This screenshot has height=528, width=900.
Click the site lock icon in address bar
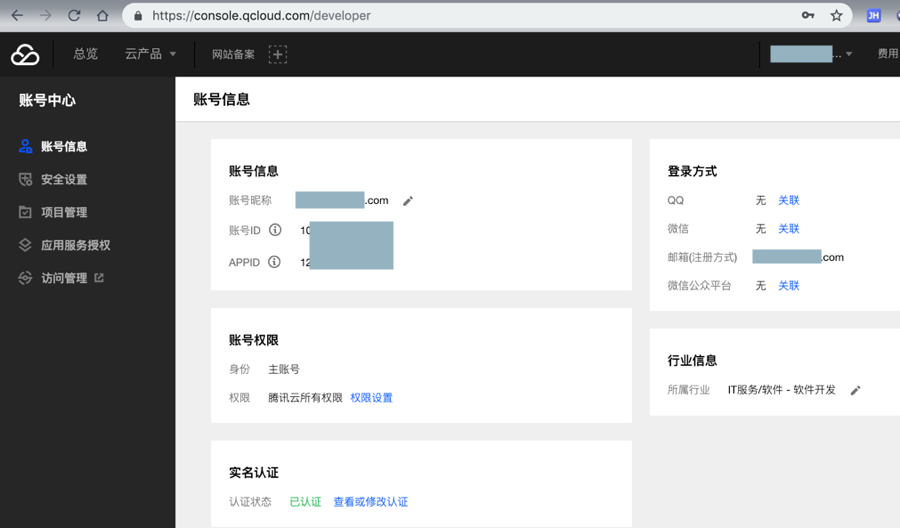click(138, 15)
